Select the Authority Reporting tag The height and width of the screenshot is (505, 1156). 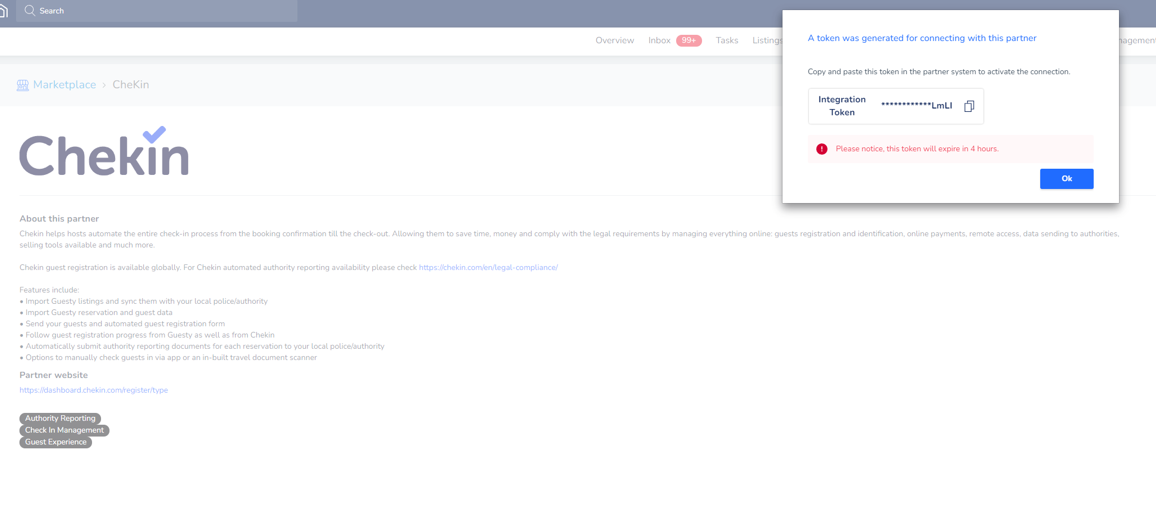60,419
